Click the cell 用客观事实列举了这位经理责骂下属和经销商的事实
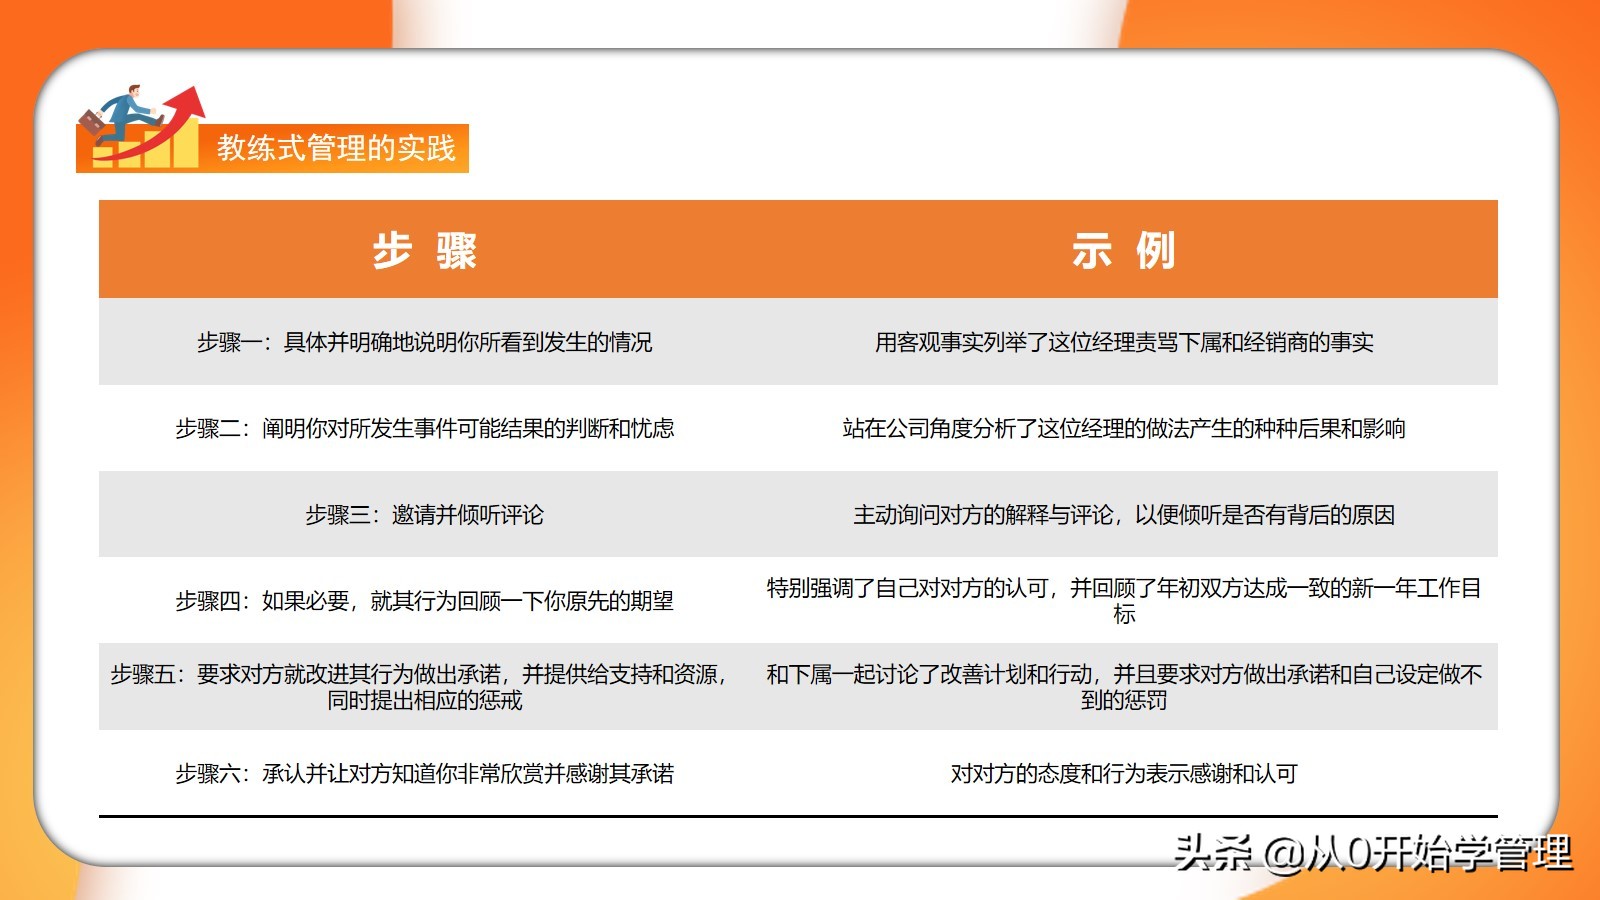The height and width of the screenshot is (900, 1600). point(1124,342)
